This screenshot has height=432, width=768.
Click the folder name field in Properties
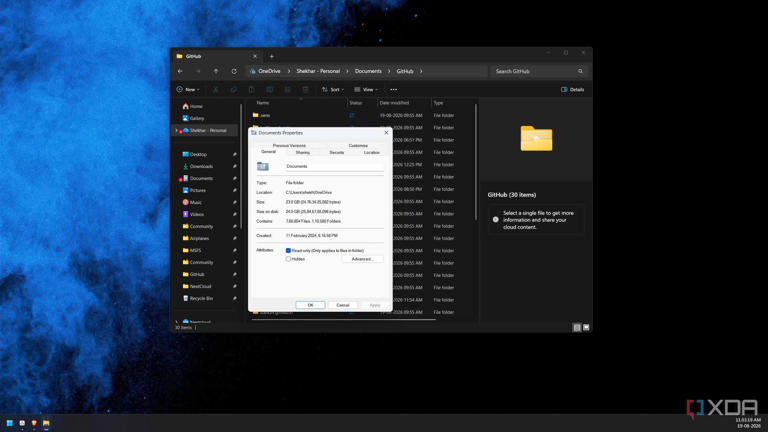335,167
